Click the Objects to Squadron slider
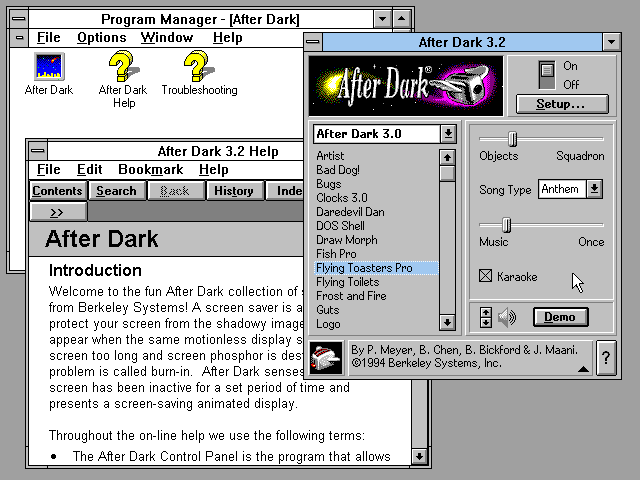This screenshot has width=640, height=480. tap(541, 139)
